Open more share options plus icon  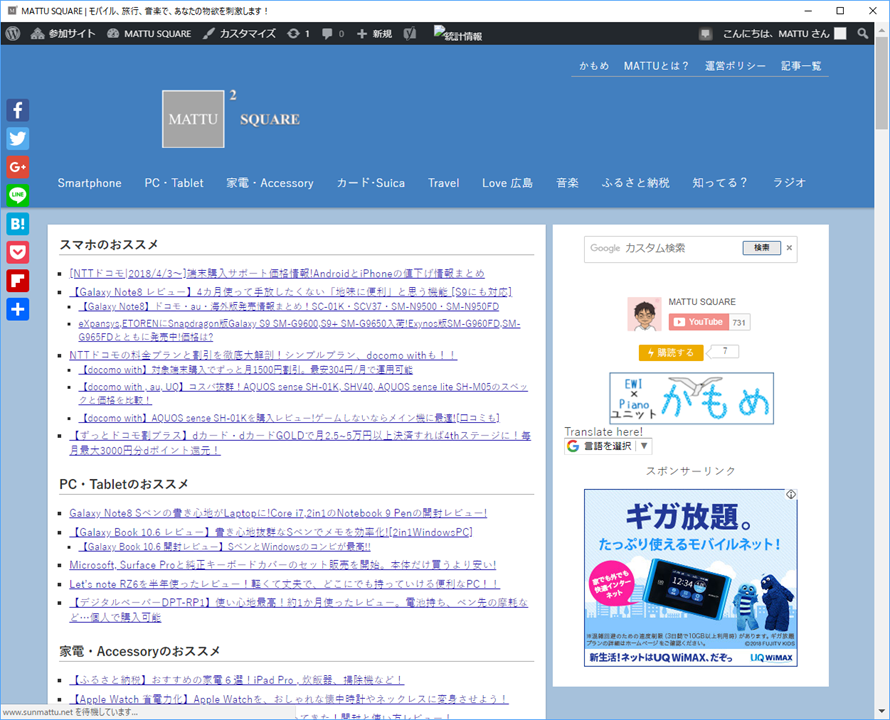18,309
